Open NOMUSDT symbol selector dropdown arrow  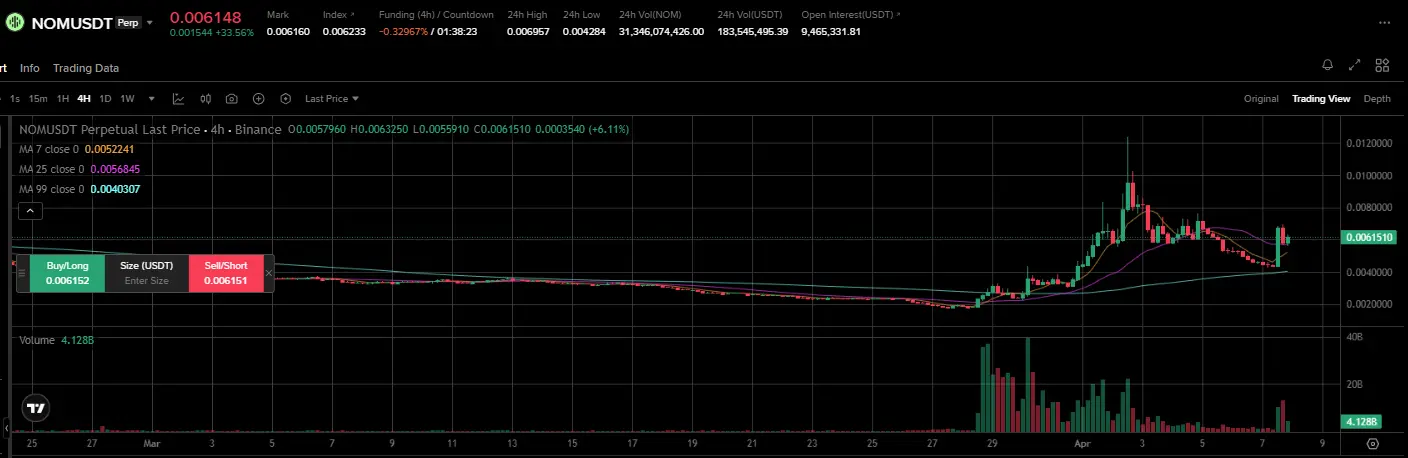click(150, 21)
